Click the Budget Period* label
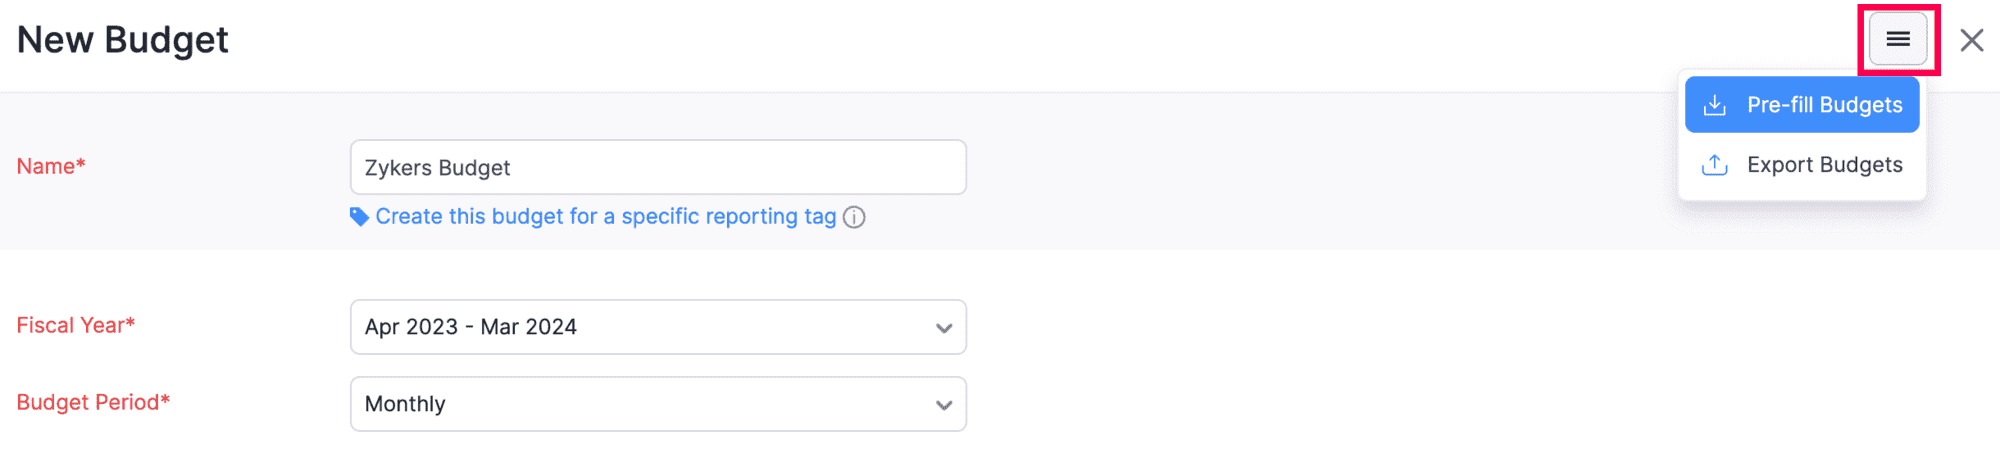 [93, 402]
